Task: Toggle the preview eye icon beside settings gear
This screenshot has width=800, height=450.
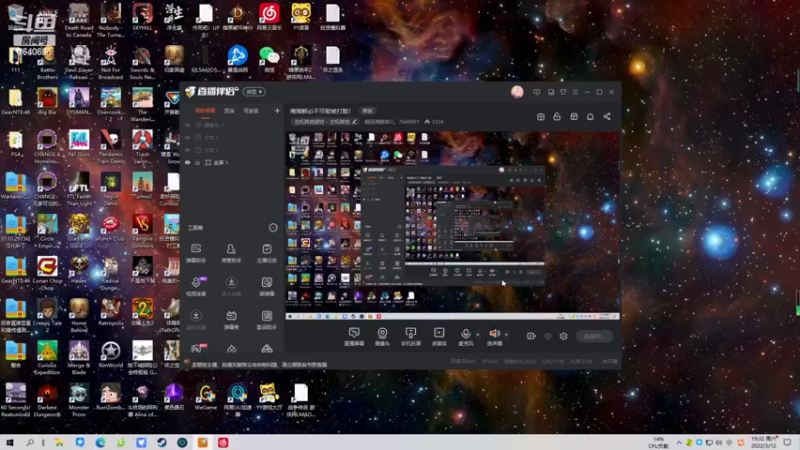Action: pos(547,336)
